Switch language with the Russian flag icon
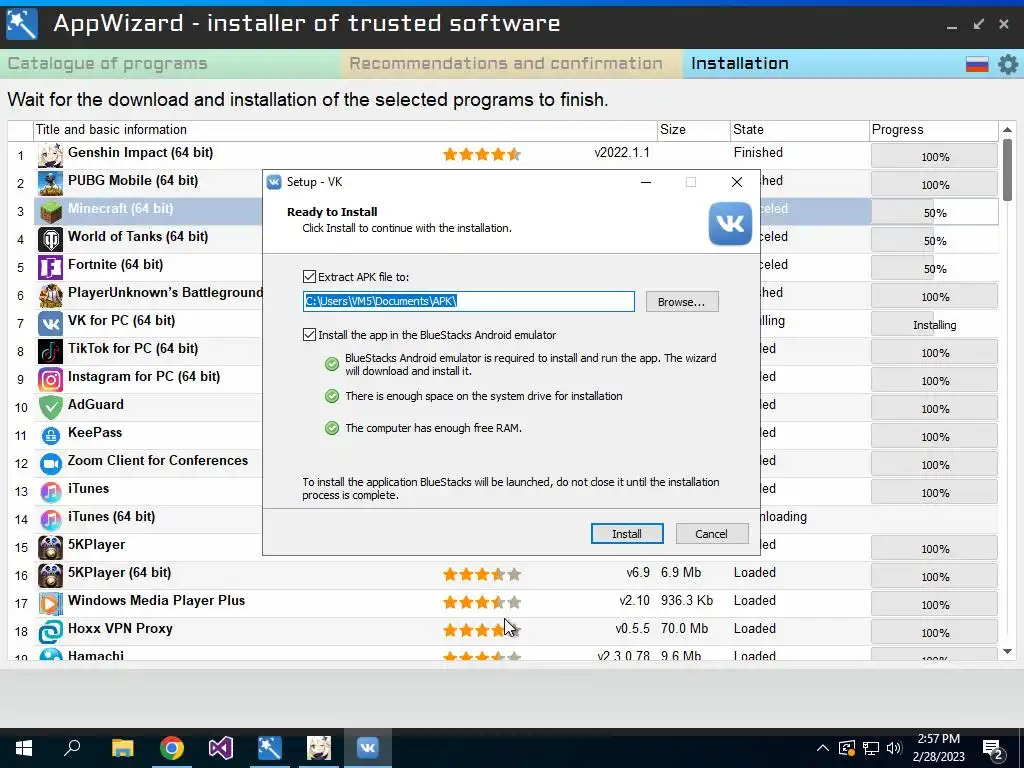The width and height of the screenshot is (1024, 768). [x=977, y=64]
